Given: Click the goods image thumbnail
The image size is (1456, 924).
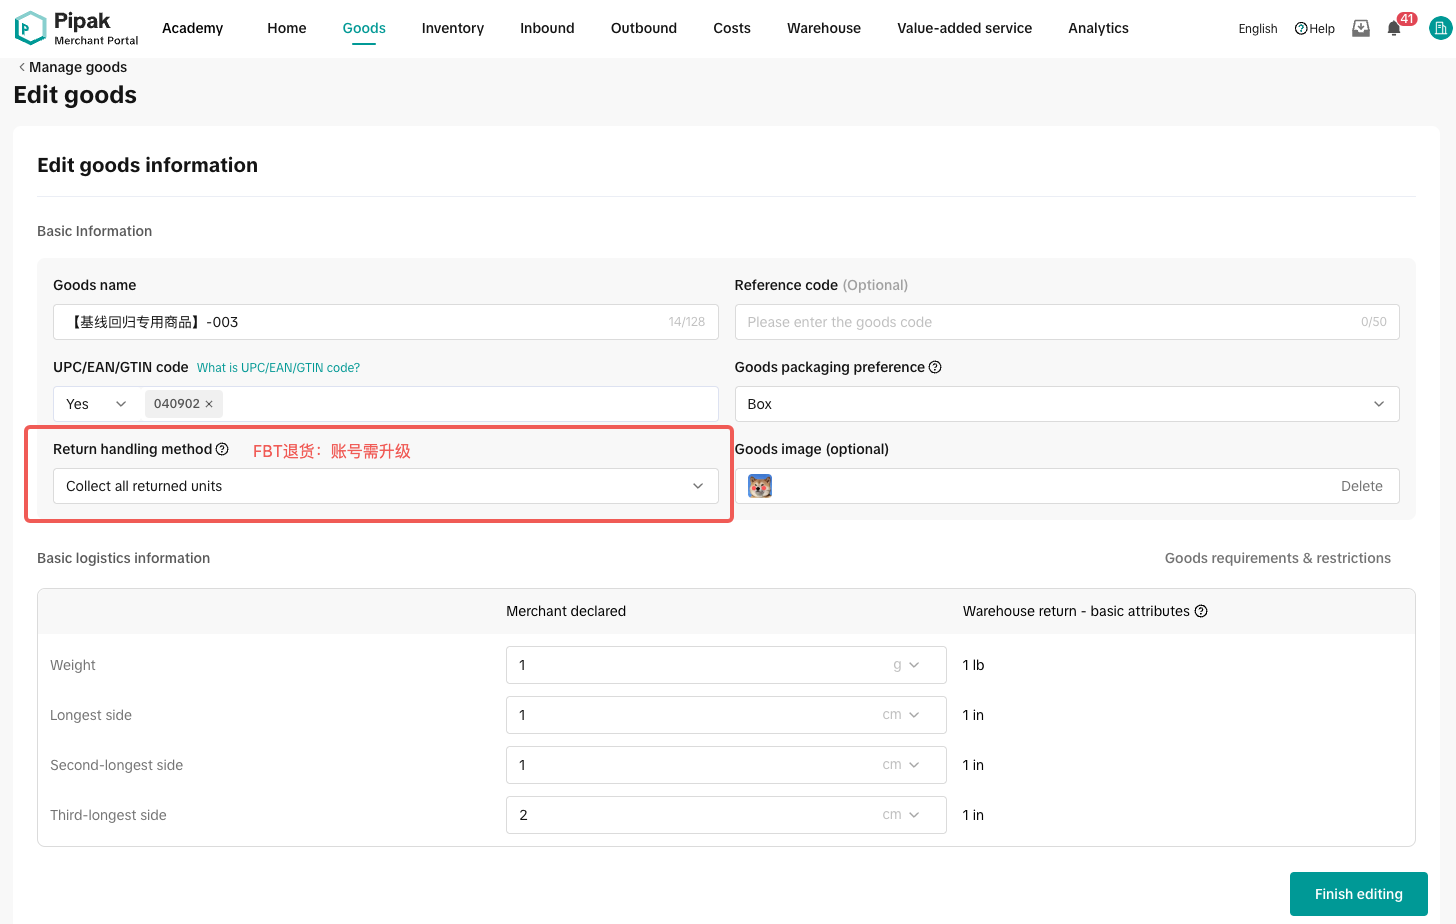Looking at the screenshot, I should (x=760, y=486).
